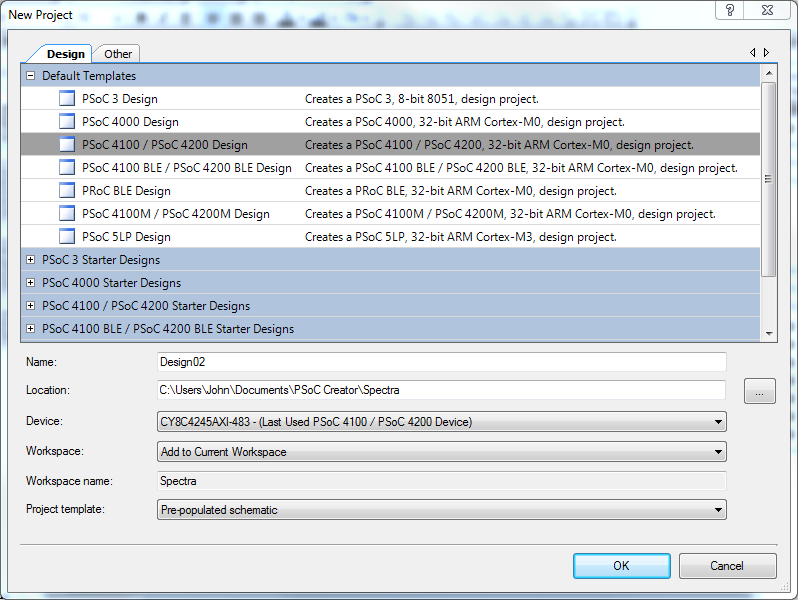Expand PSoC 3 Starter Designs group

(31, 260)
